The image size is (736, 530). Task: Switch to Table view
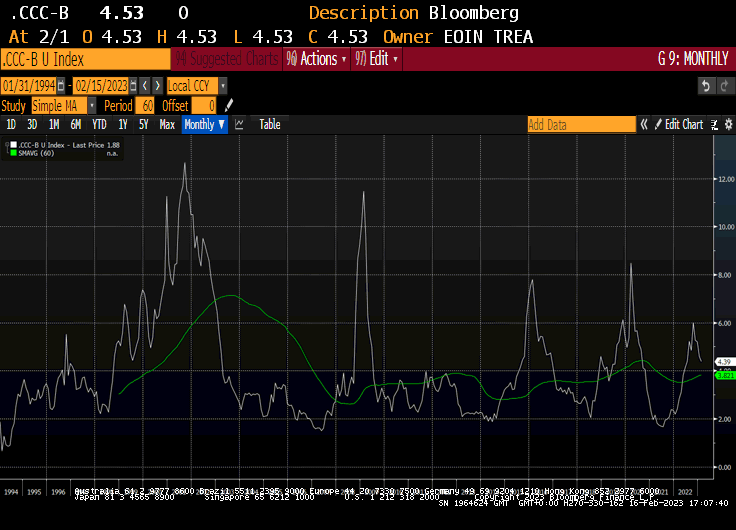tap(270, 125)
